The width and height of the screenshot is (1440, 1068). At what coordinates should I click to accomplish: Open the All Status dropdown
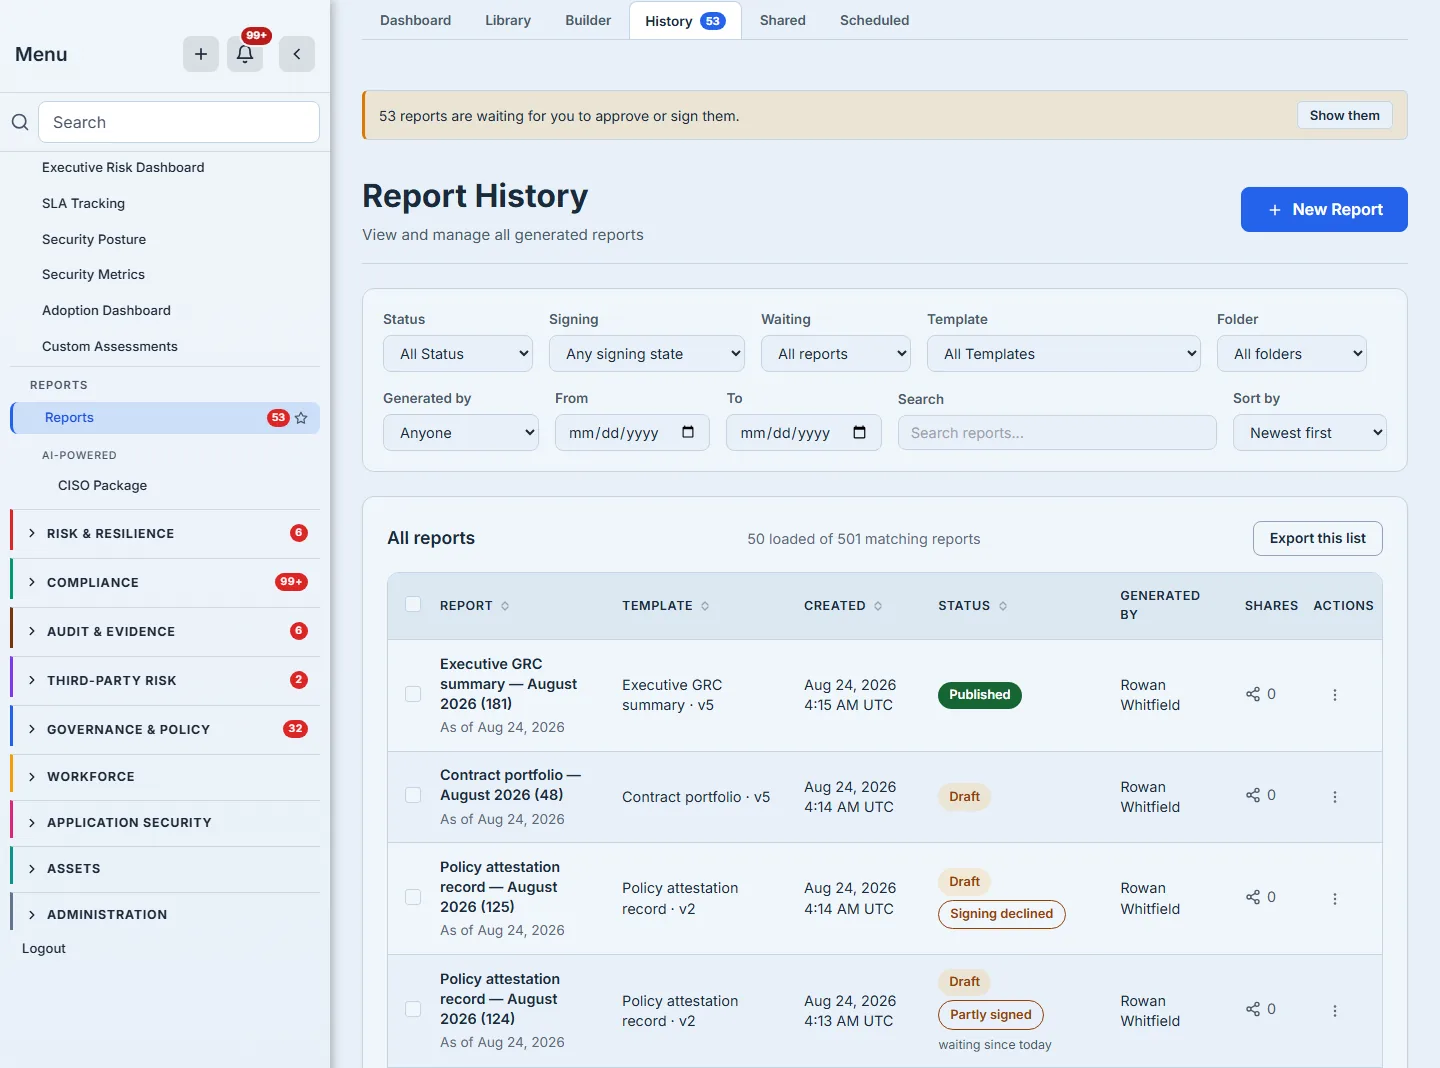tap(458, 354)
